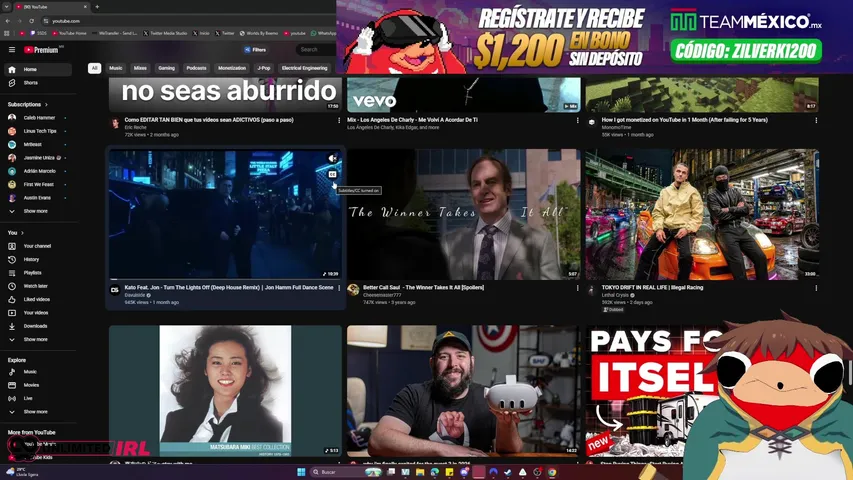Image resolution: width=853 pixels, height=480 pixels.
Task: Open Twitter Media Studio bookmark
Action: 165,33
